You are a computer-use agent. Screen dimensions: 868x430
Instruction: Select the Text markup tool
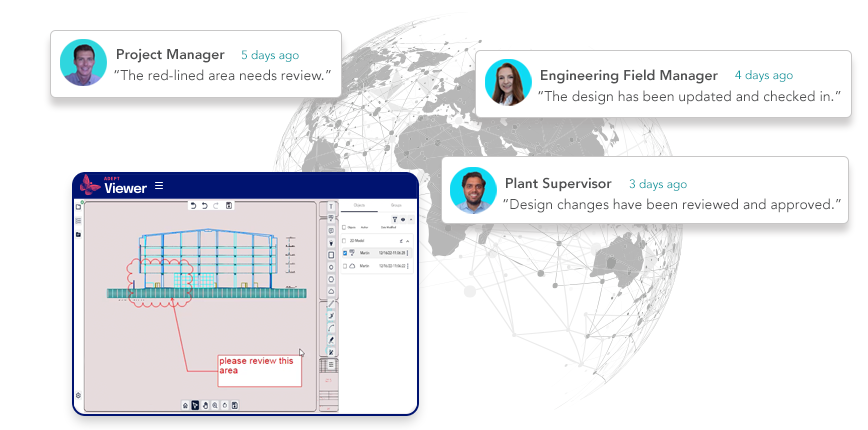(331, 206)
